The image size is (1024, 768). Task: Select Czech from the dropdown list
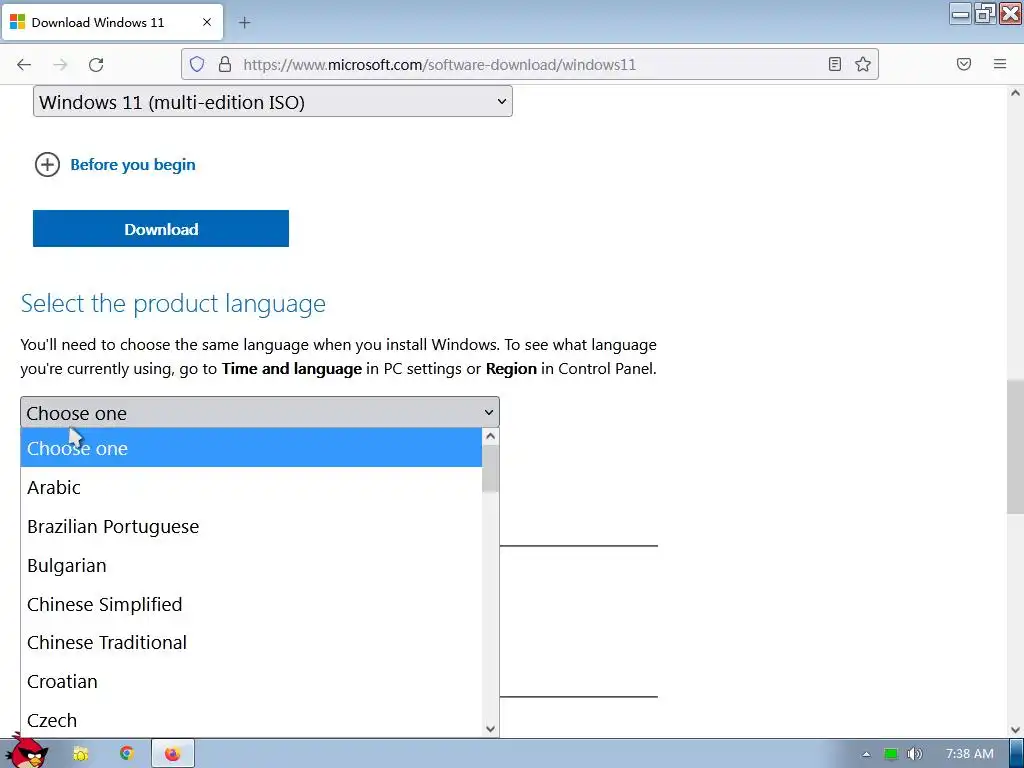point(251,720)
